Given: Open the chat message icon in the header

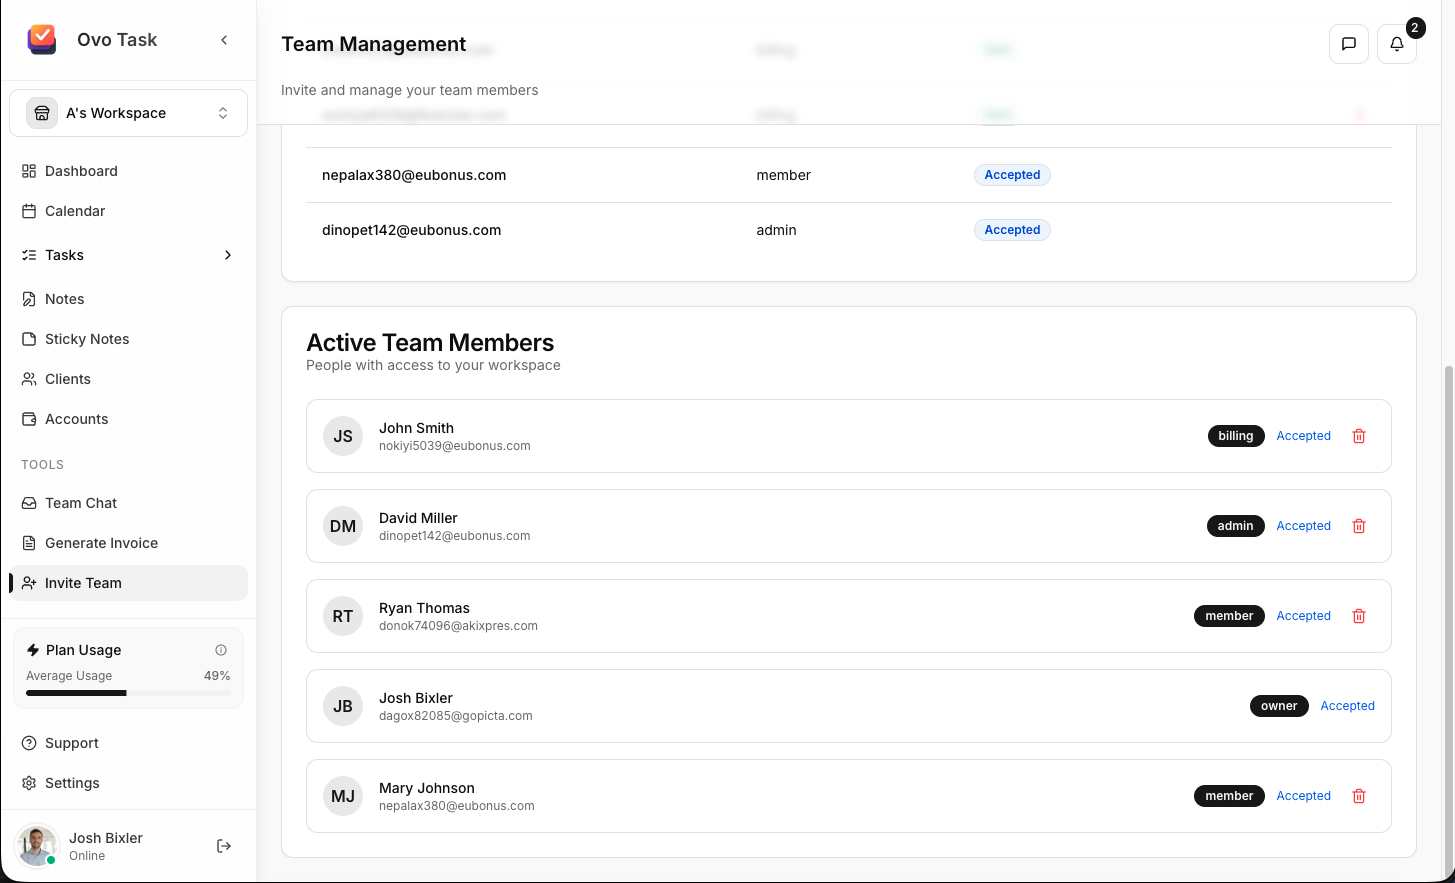Looking at the screenshot, I should 1348,44.
